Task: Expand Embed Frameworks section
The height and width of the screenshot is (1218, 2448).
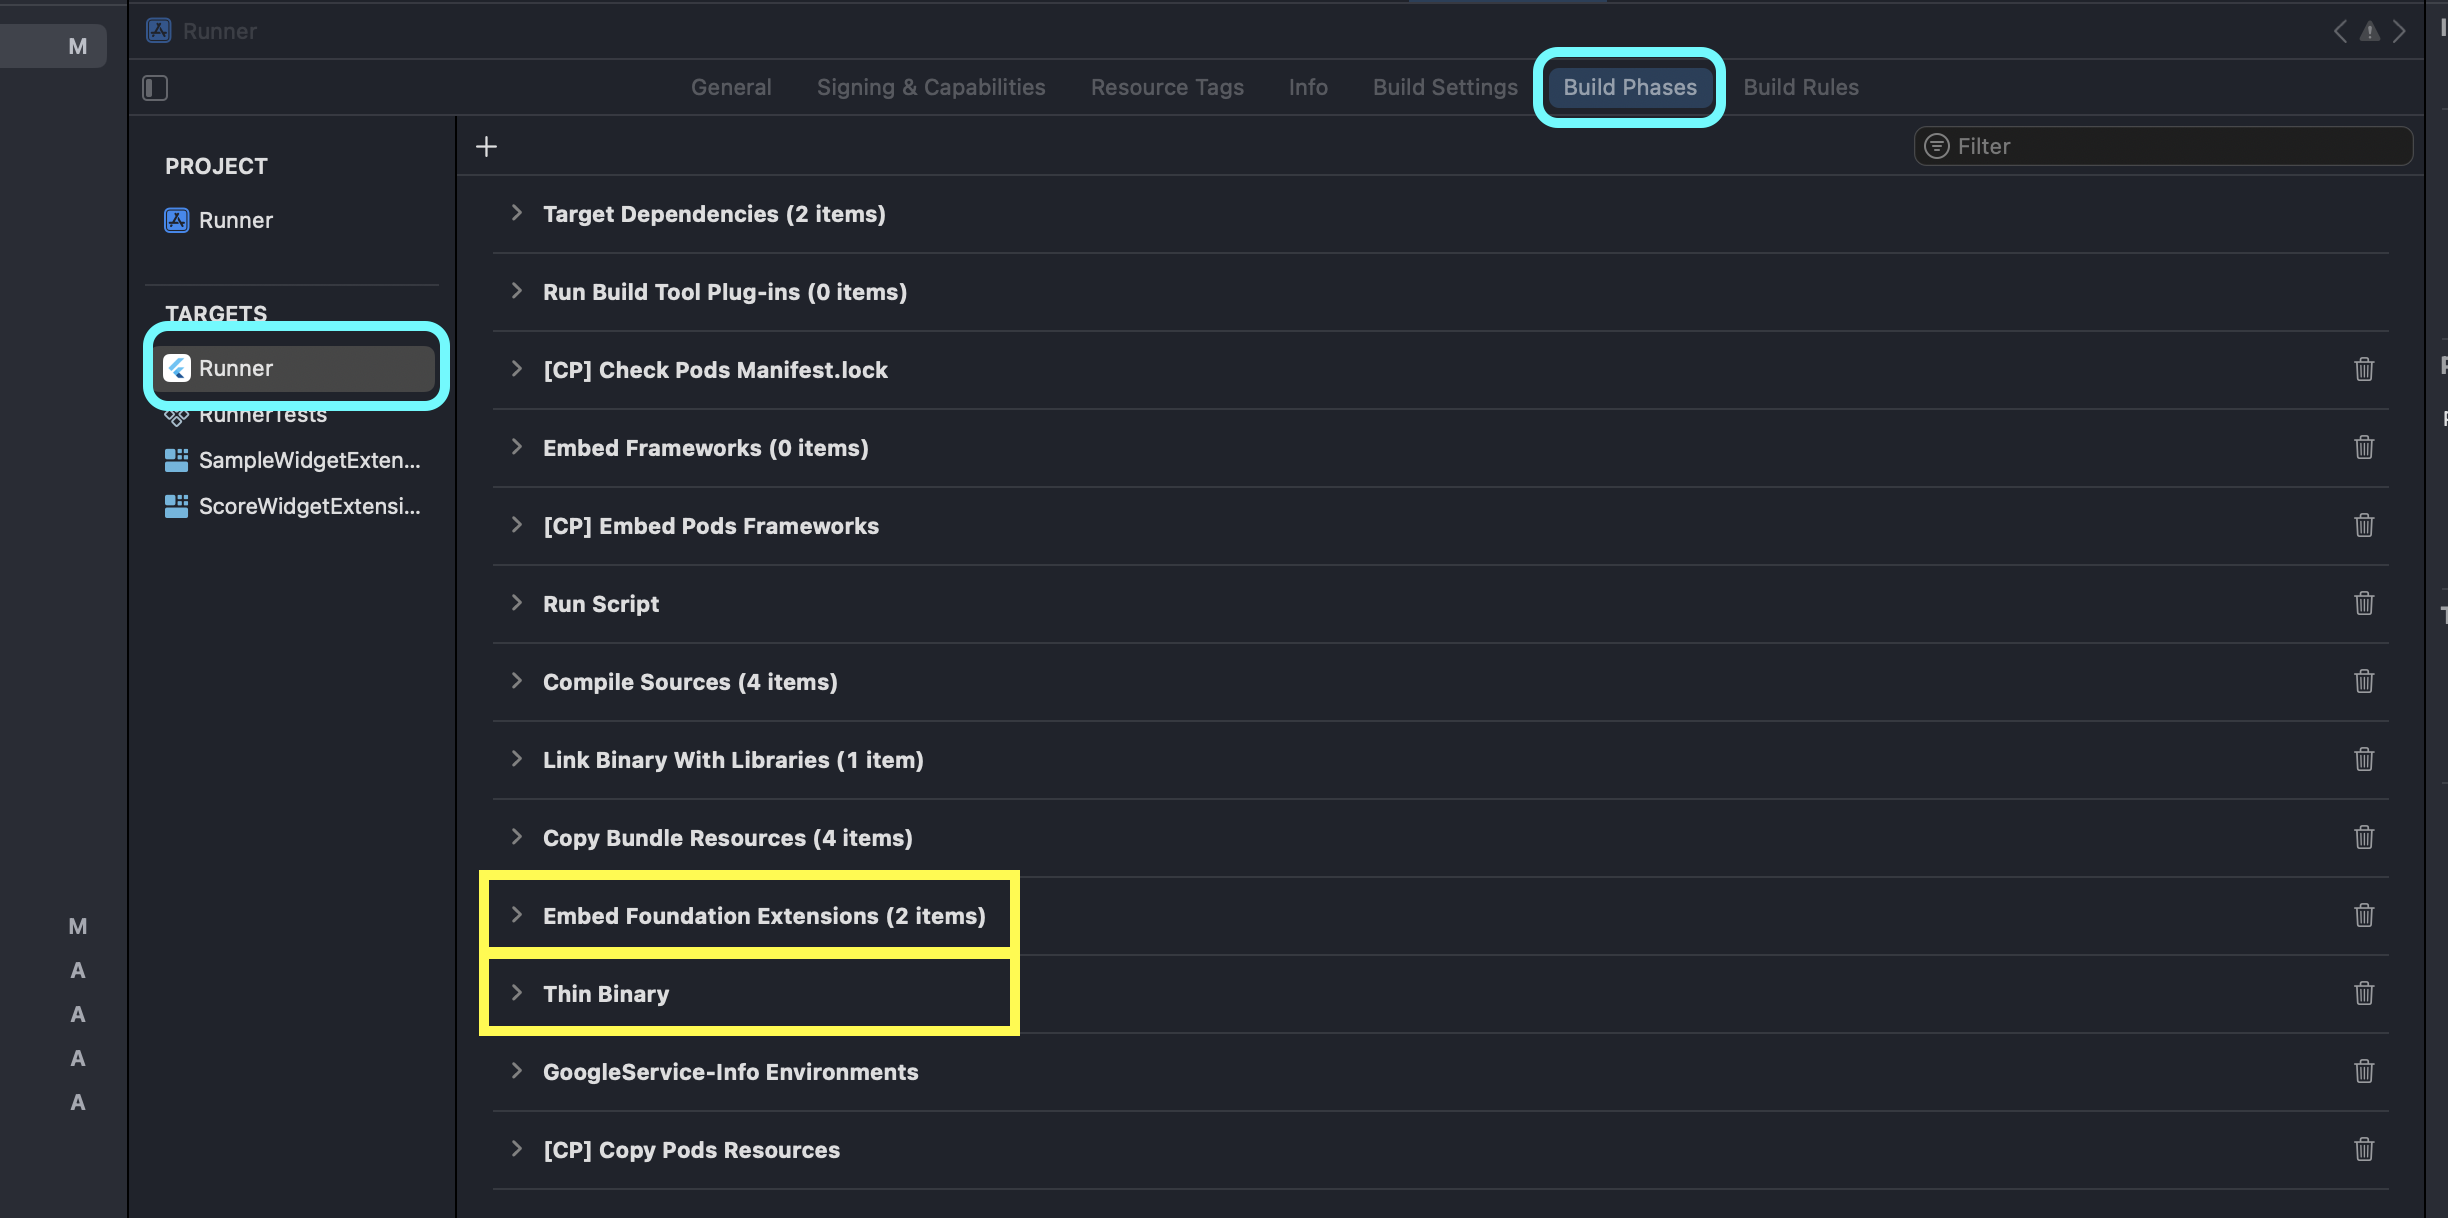Action: (x=516, y=446)
